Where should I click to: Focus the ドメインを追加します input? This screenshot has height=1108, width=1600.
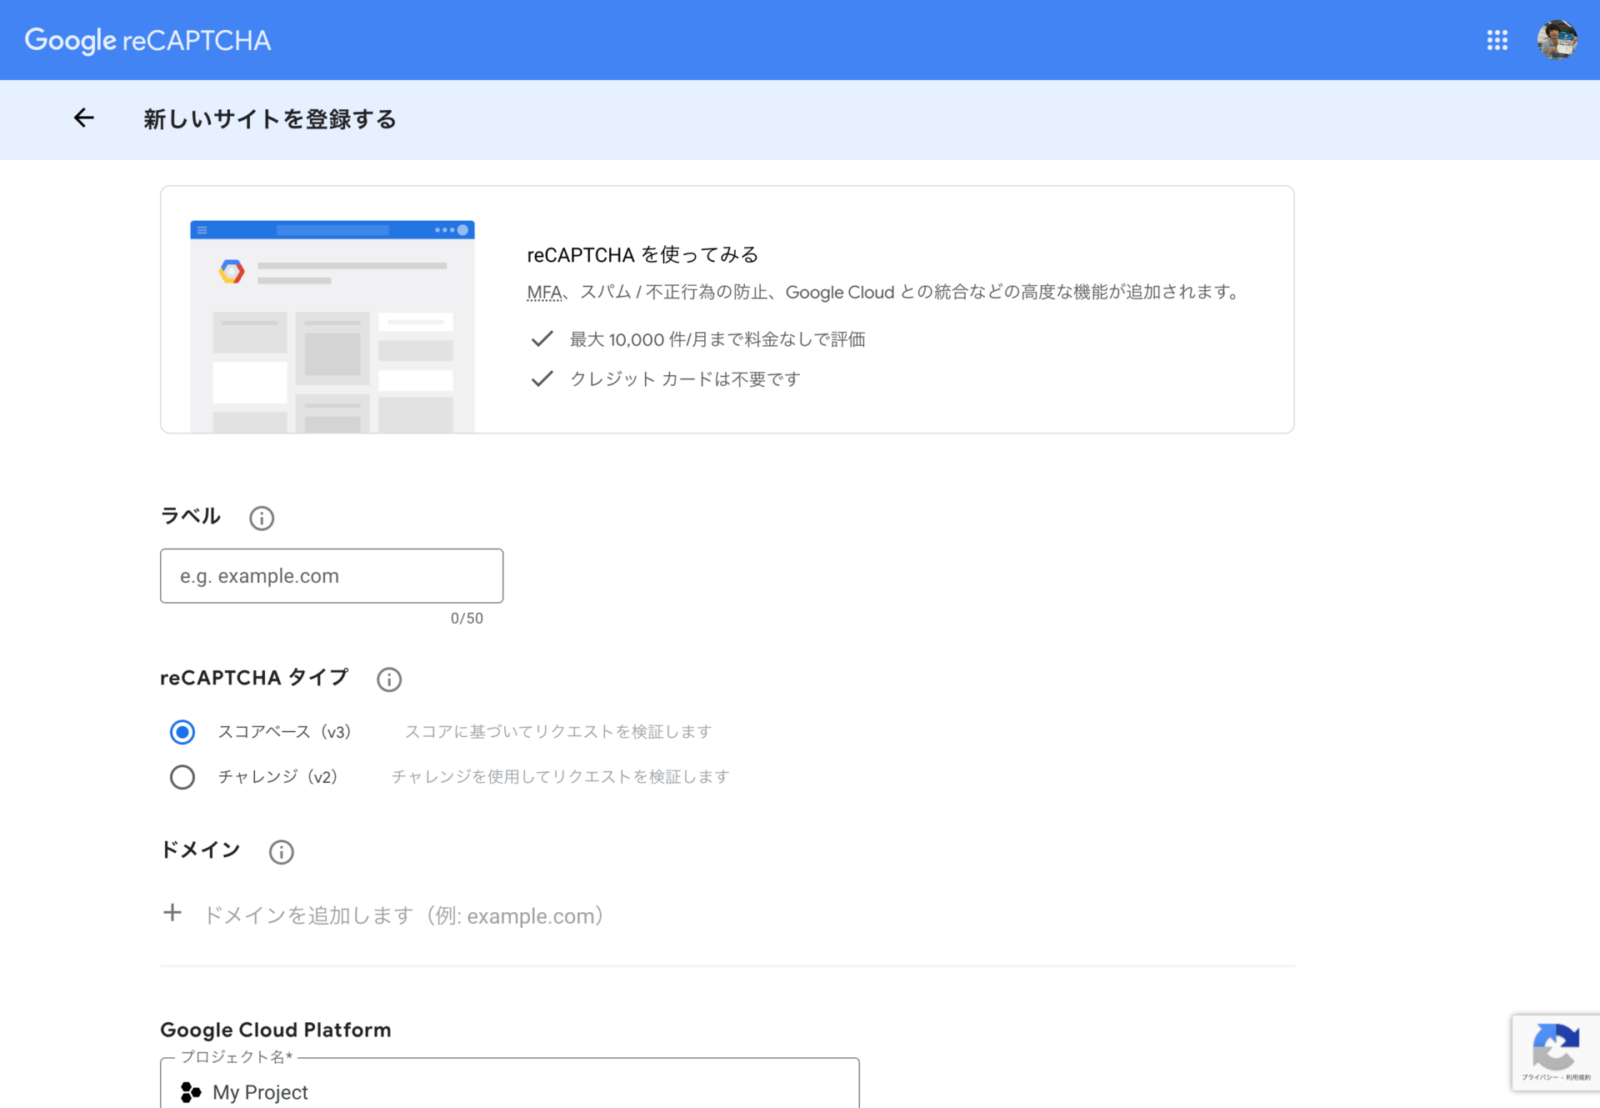tap(404, 916)
